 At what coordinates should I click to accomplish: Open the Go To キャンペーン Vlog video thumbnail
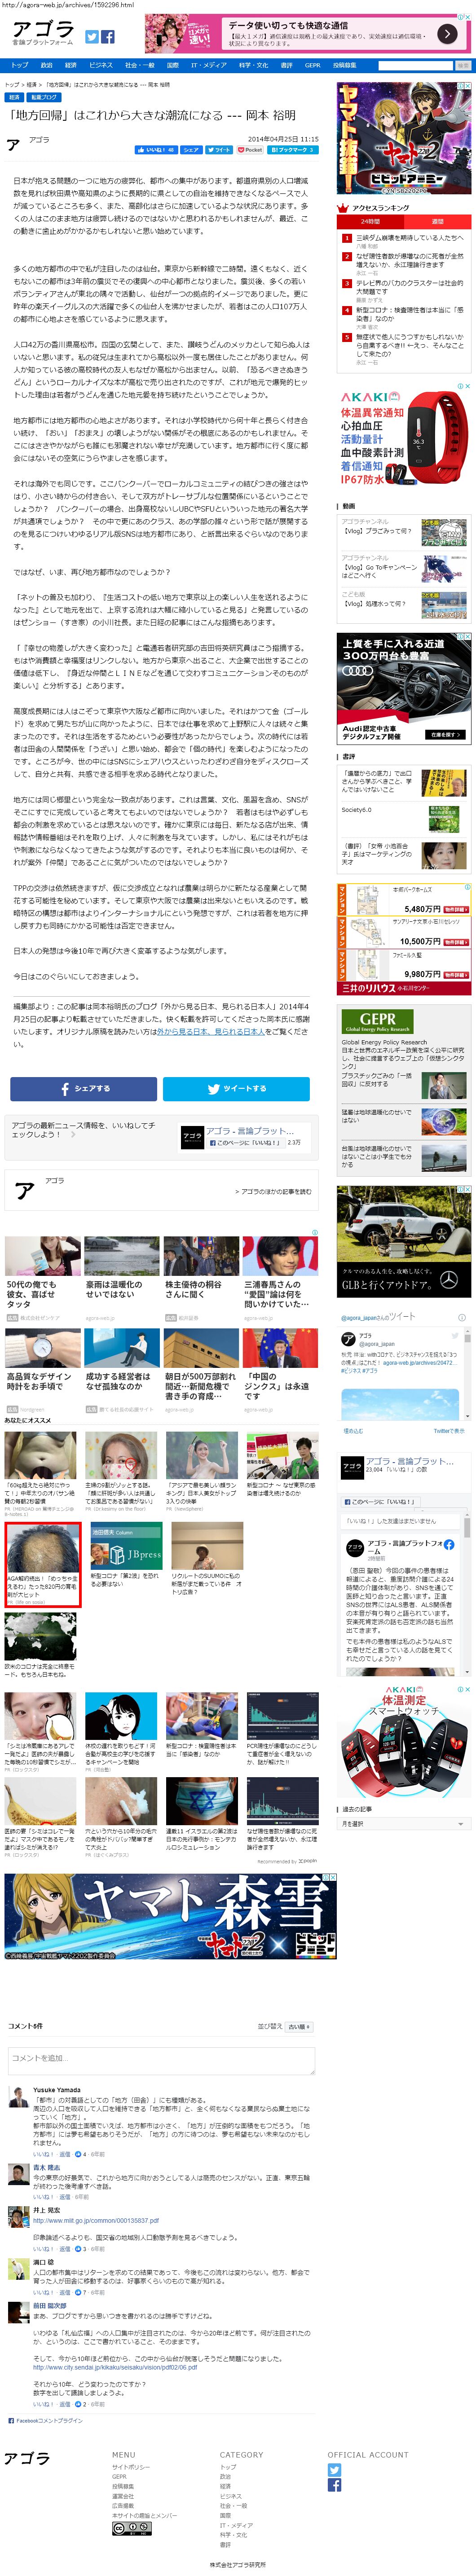[443, 568]
